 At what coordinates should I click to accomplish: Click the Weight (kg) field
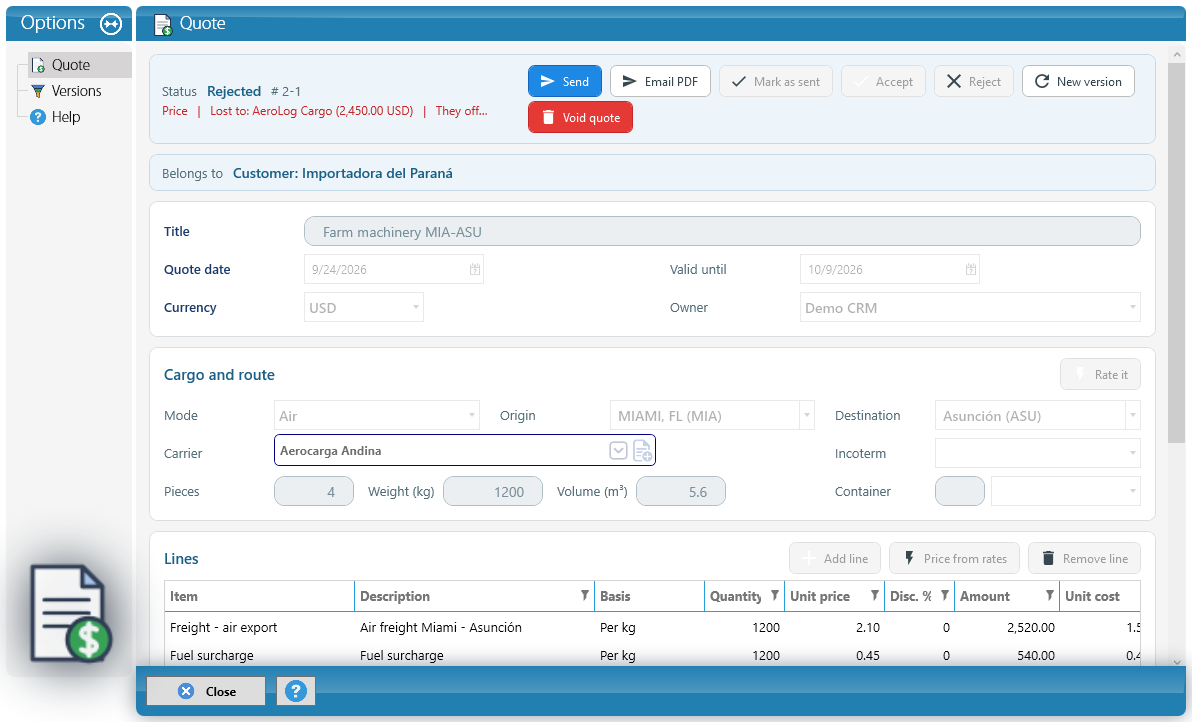tap(493, 491)
